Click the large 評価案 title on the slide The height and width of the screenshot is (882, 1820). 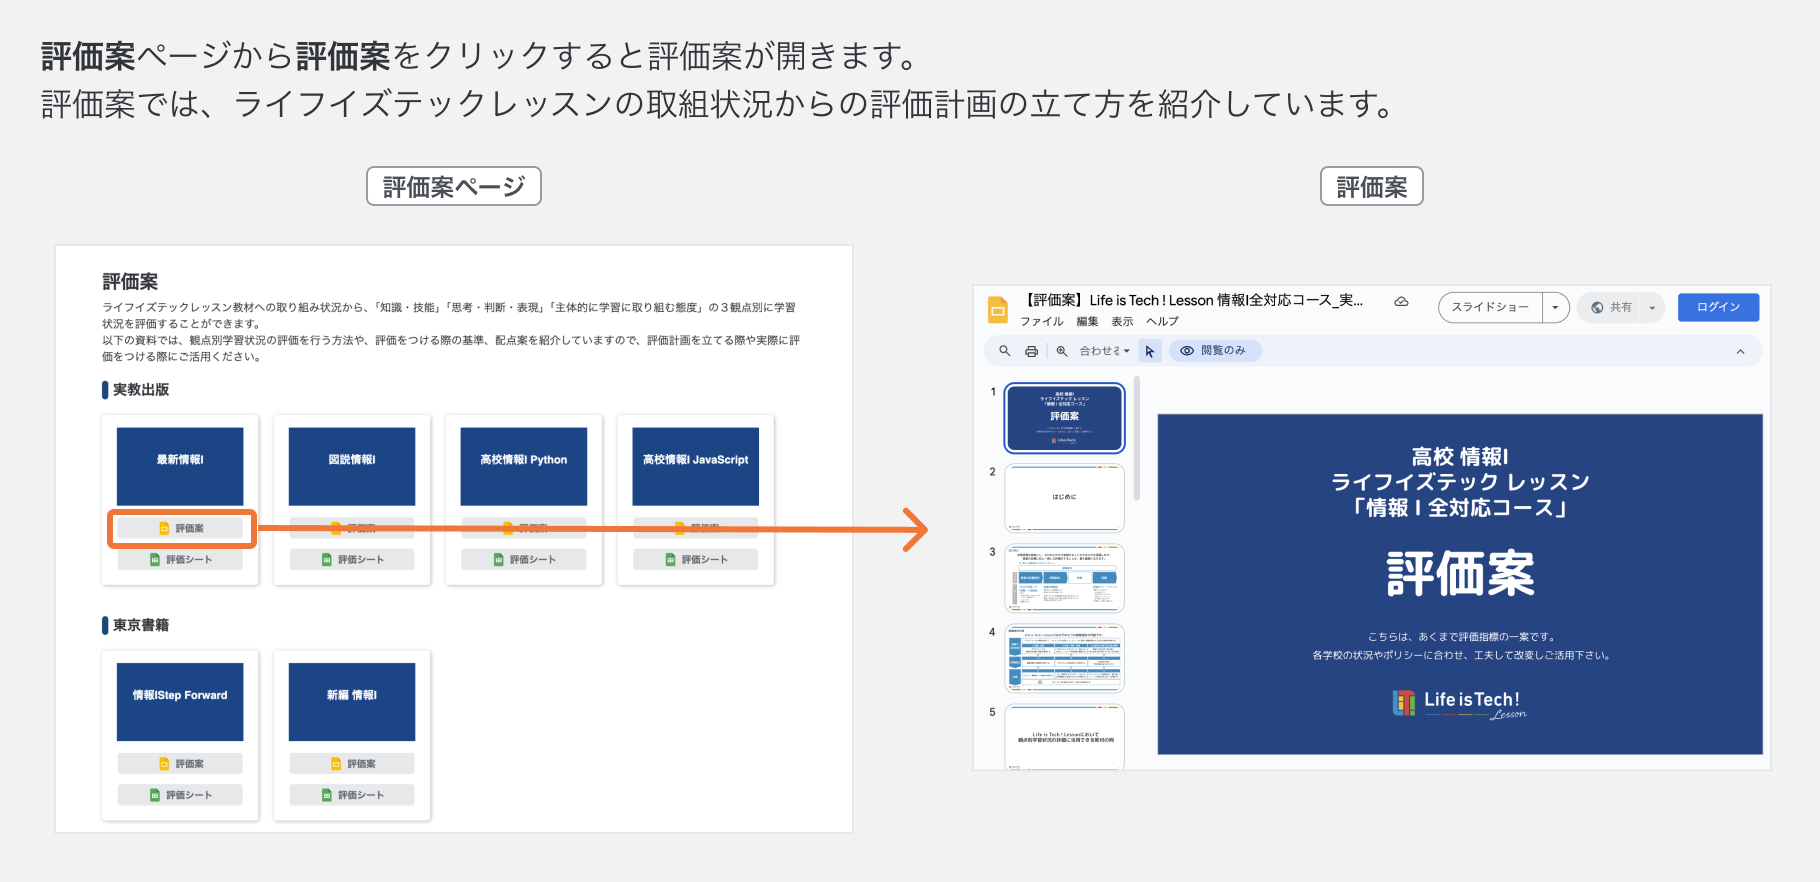tap(1460, 575)
